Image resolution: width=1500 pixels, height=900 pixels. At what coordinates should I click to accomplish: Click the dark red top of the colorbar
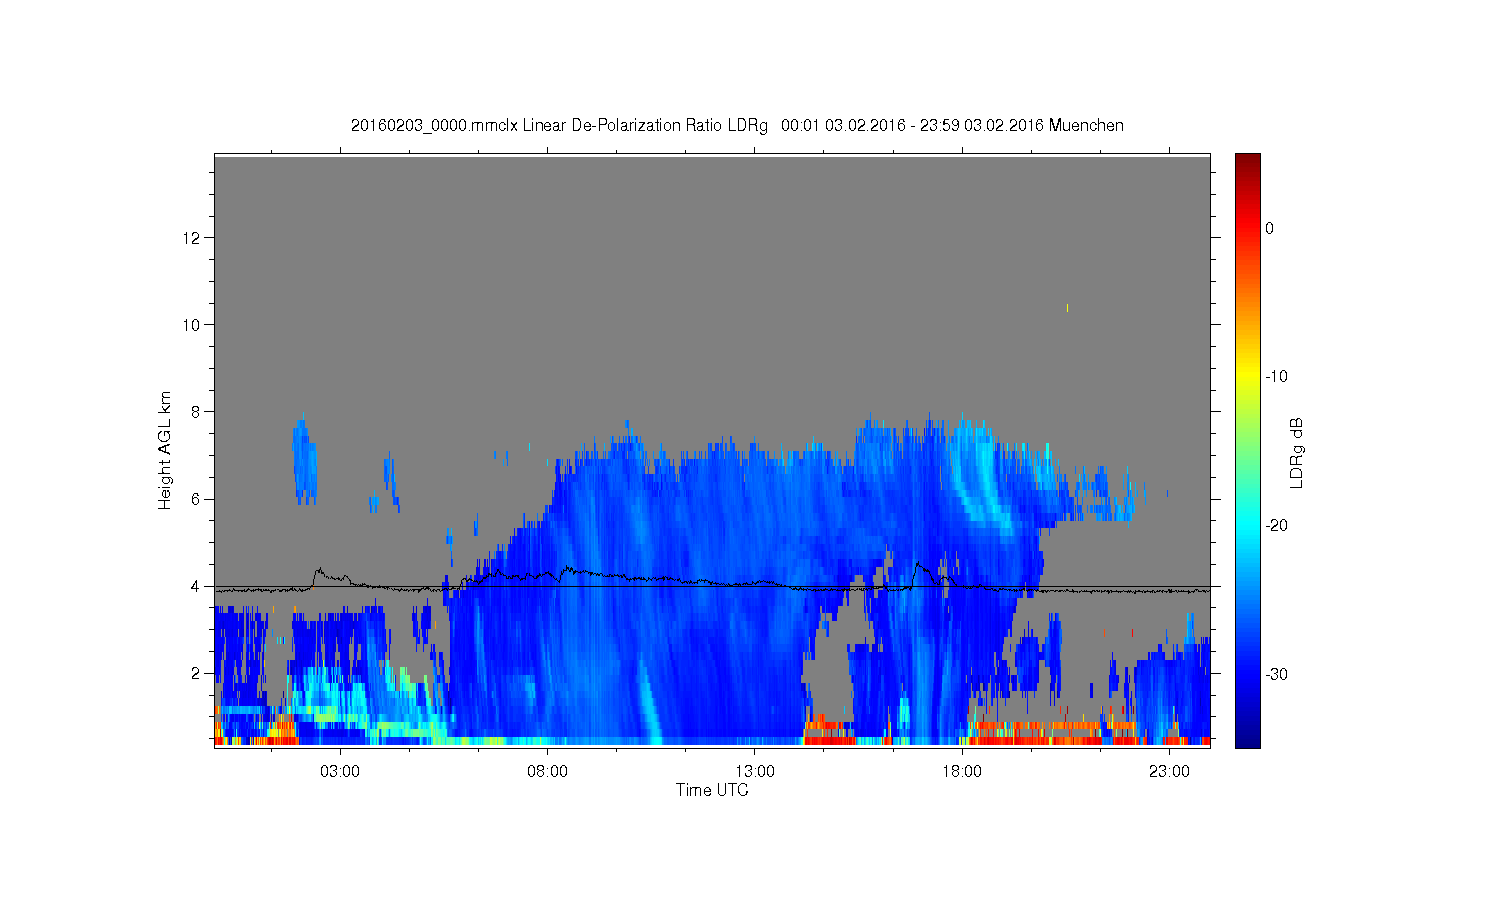click(1247, 162)
